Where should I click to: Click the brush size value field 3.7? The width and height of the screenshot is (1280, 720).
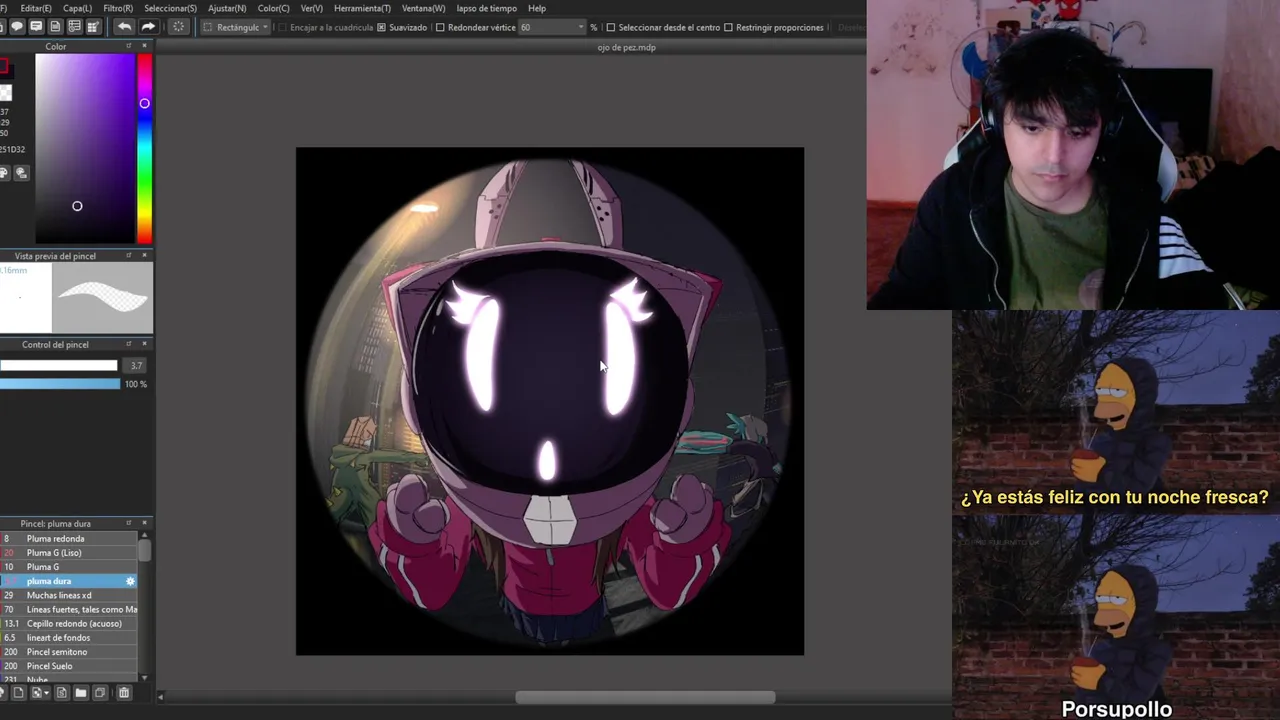click(136, 365)
